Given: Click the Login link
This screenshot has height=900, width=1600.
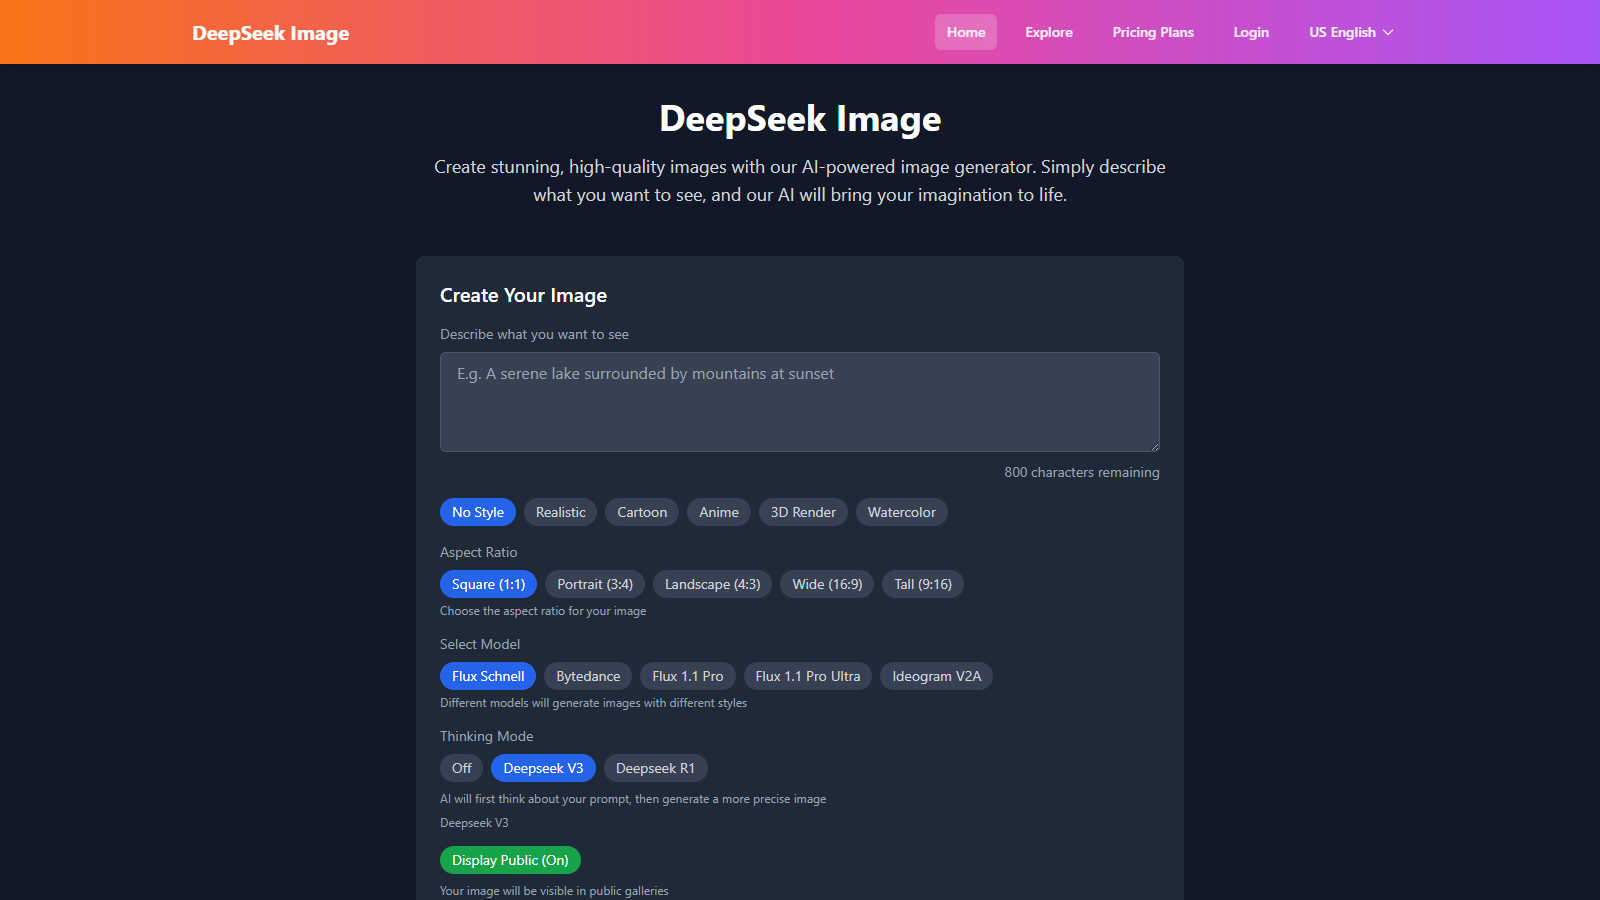Looking at the screenshot, I should pyautogui.click(x=1251, y=32).
